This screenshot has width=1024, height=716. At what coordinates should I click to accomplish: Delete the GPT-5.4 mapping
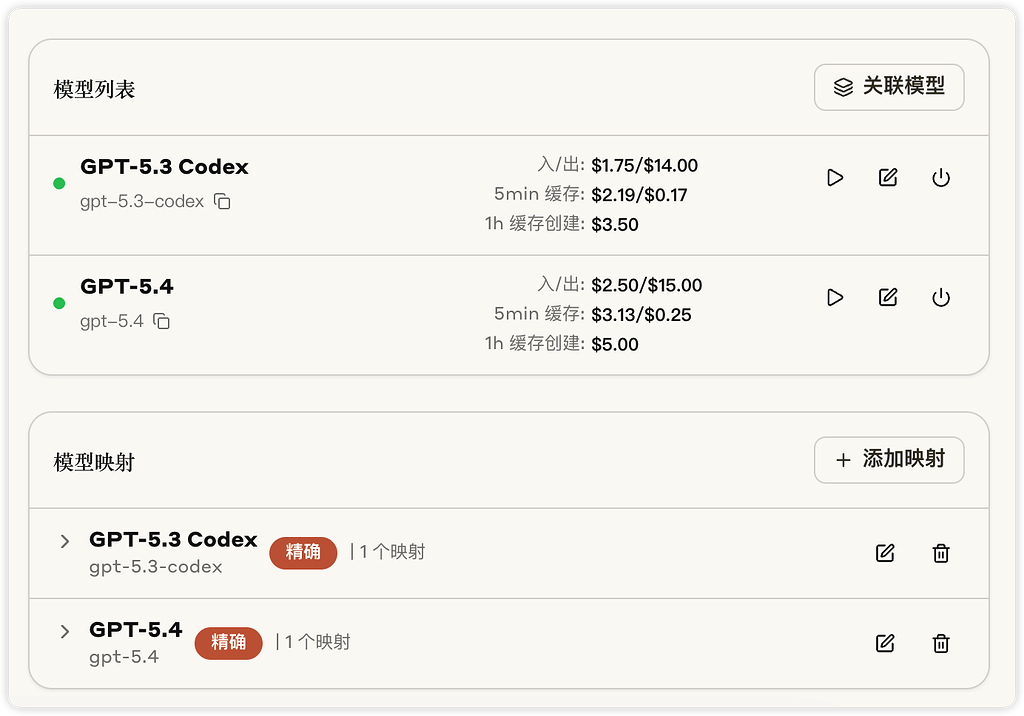coord(940,643)
